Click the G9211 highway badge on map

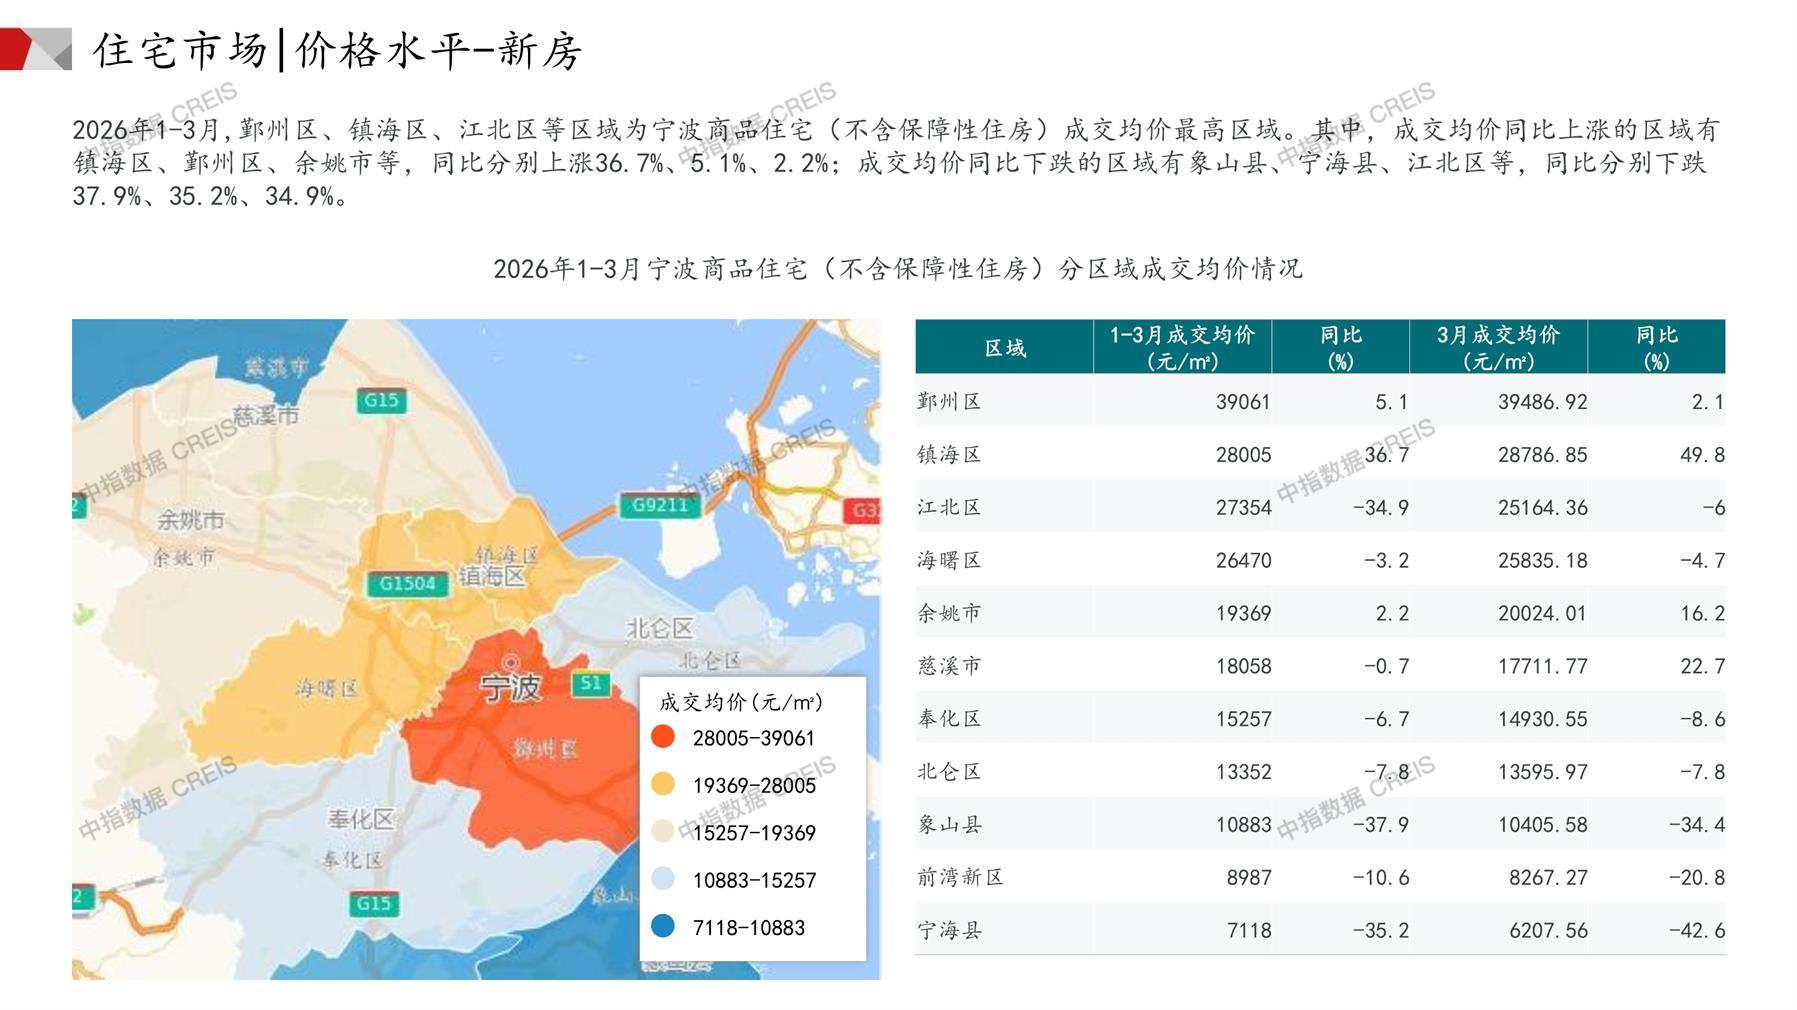tap(659, 504)
